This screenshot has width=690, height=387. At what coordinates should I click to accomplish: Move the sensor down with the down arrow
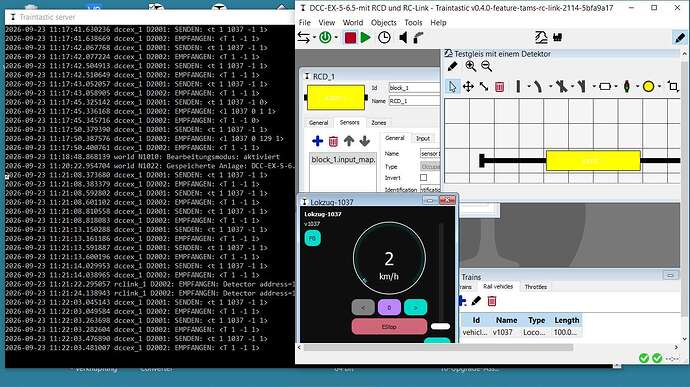(x=364, y=141)
